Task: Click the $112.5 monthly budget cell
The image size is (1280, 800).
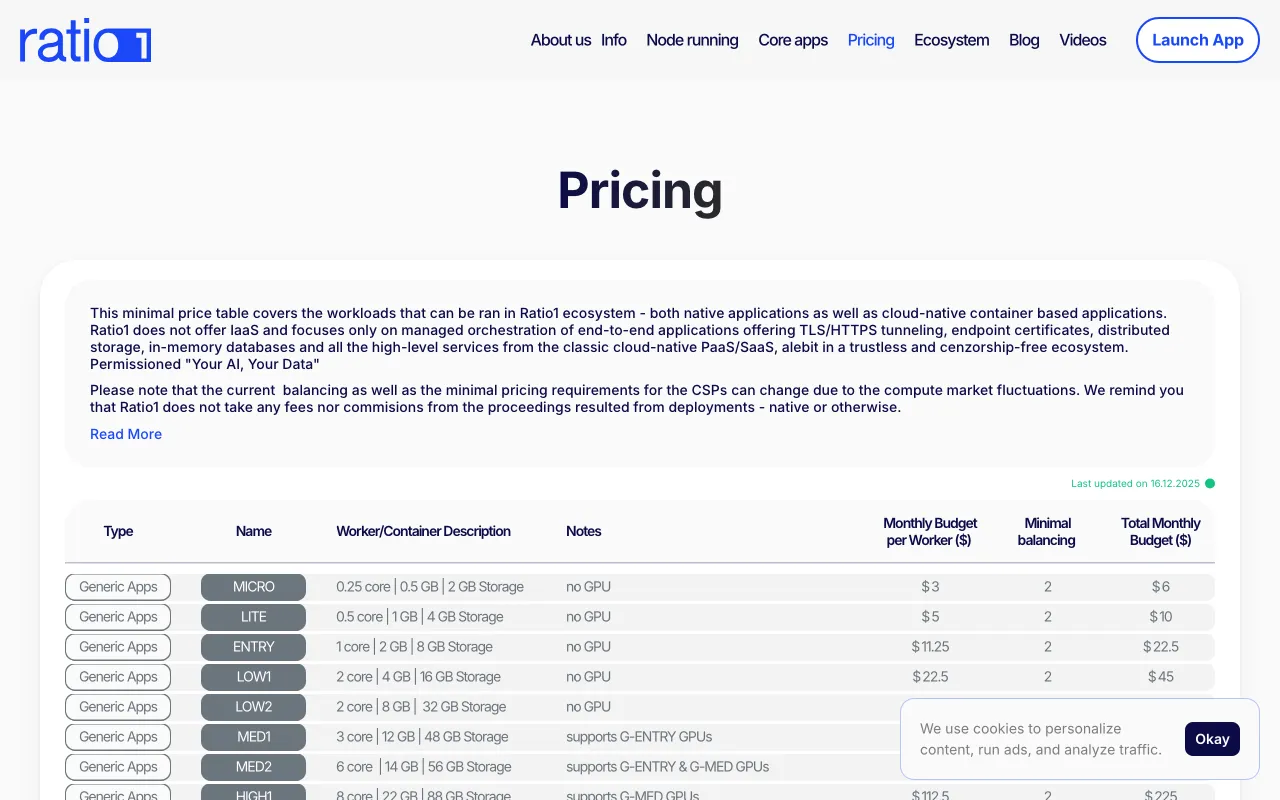Action: pos(930,796)
